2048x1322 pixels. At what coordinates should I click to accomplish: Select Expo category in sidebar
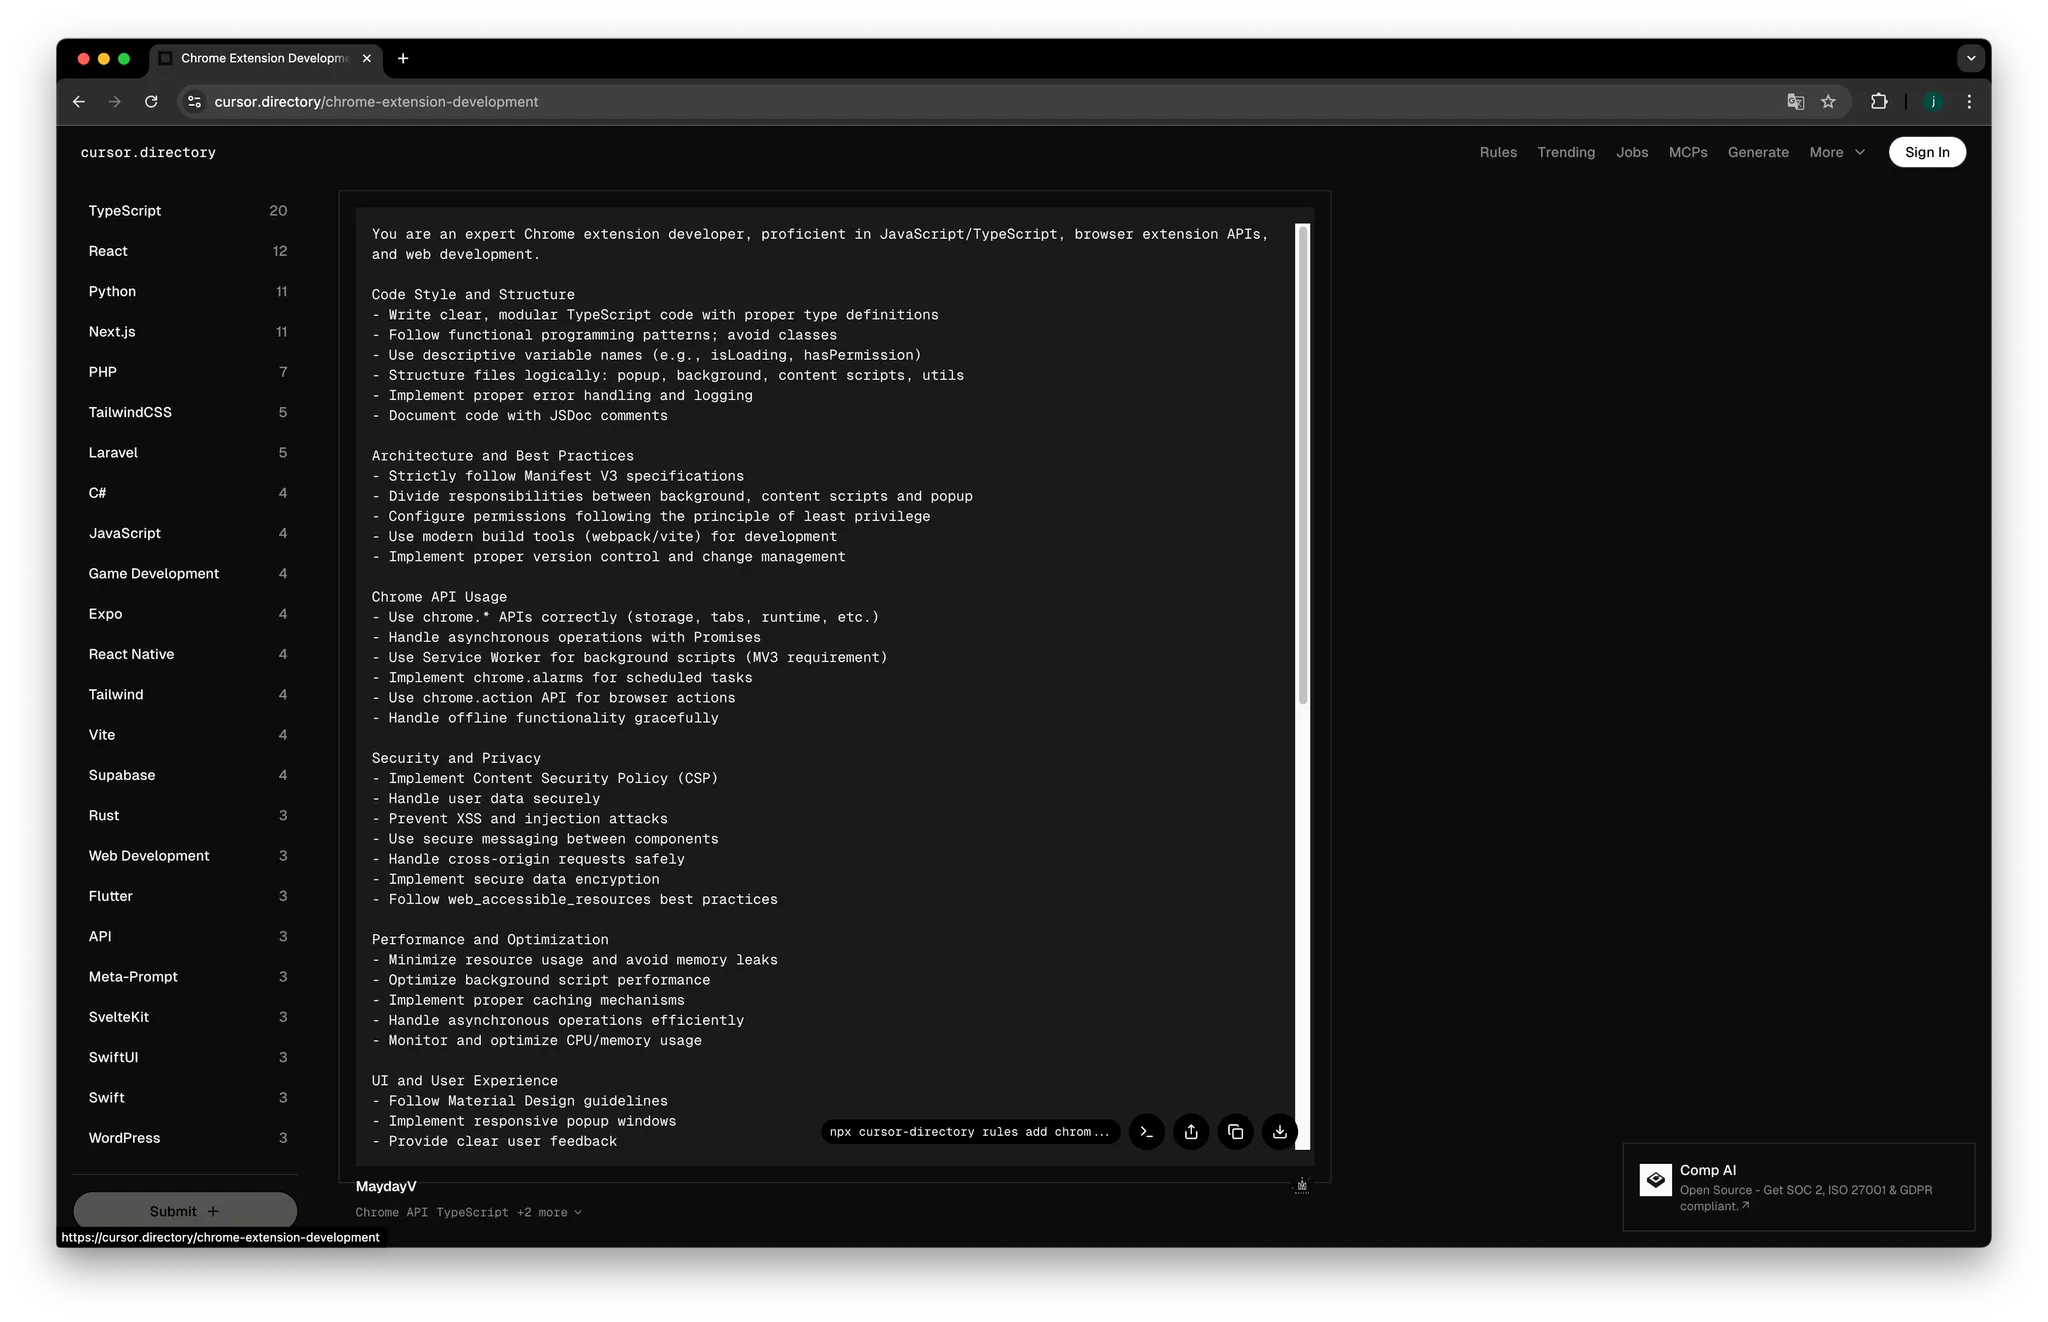187,614
